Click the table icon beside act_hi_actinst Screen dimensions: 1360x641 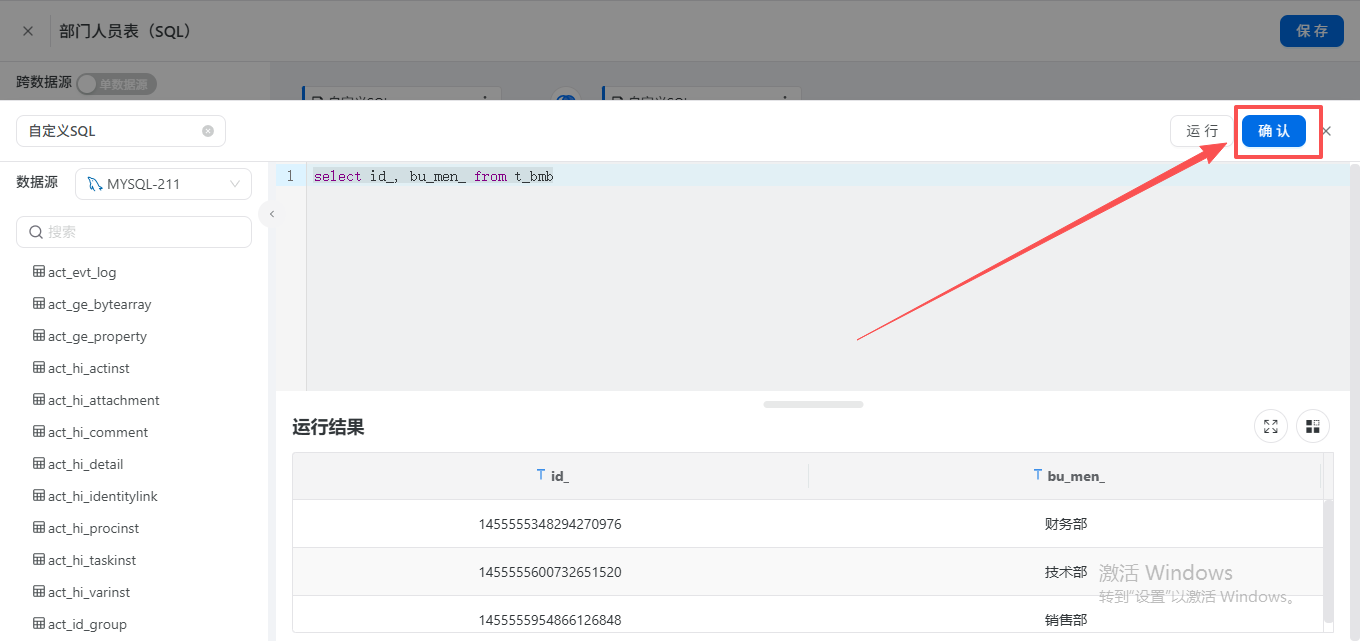pyautogui.click(x=39, y=368)
